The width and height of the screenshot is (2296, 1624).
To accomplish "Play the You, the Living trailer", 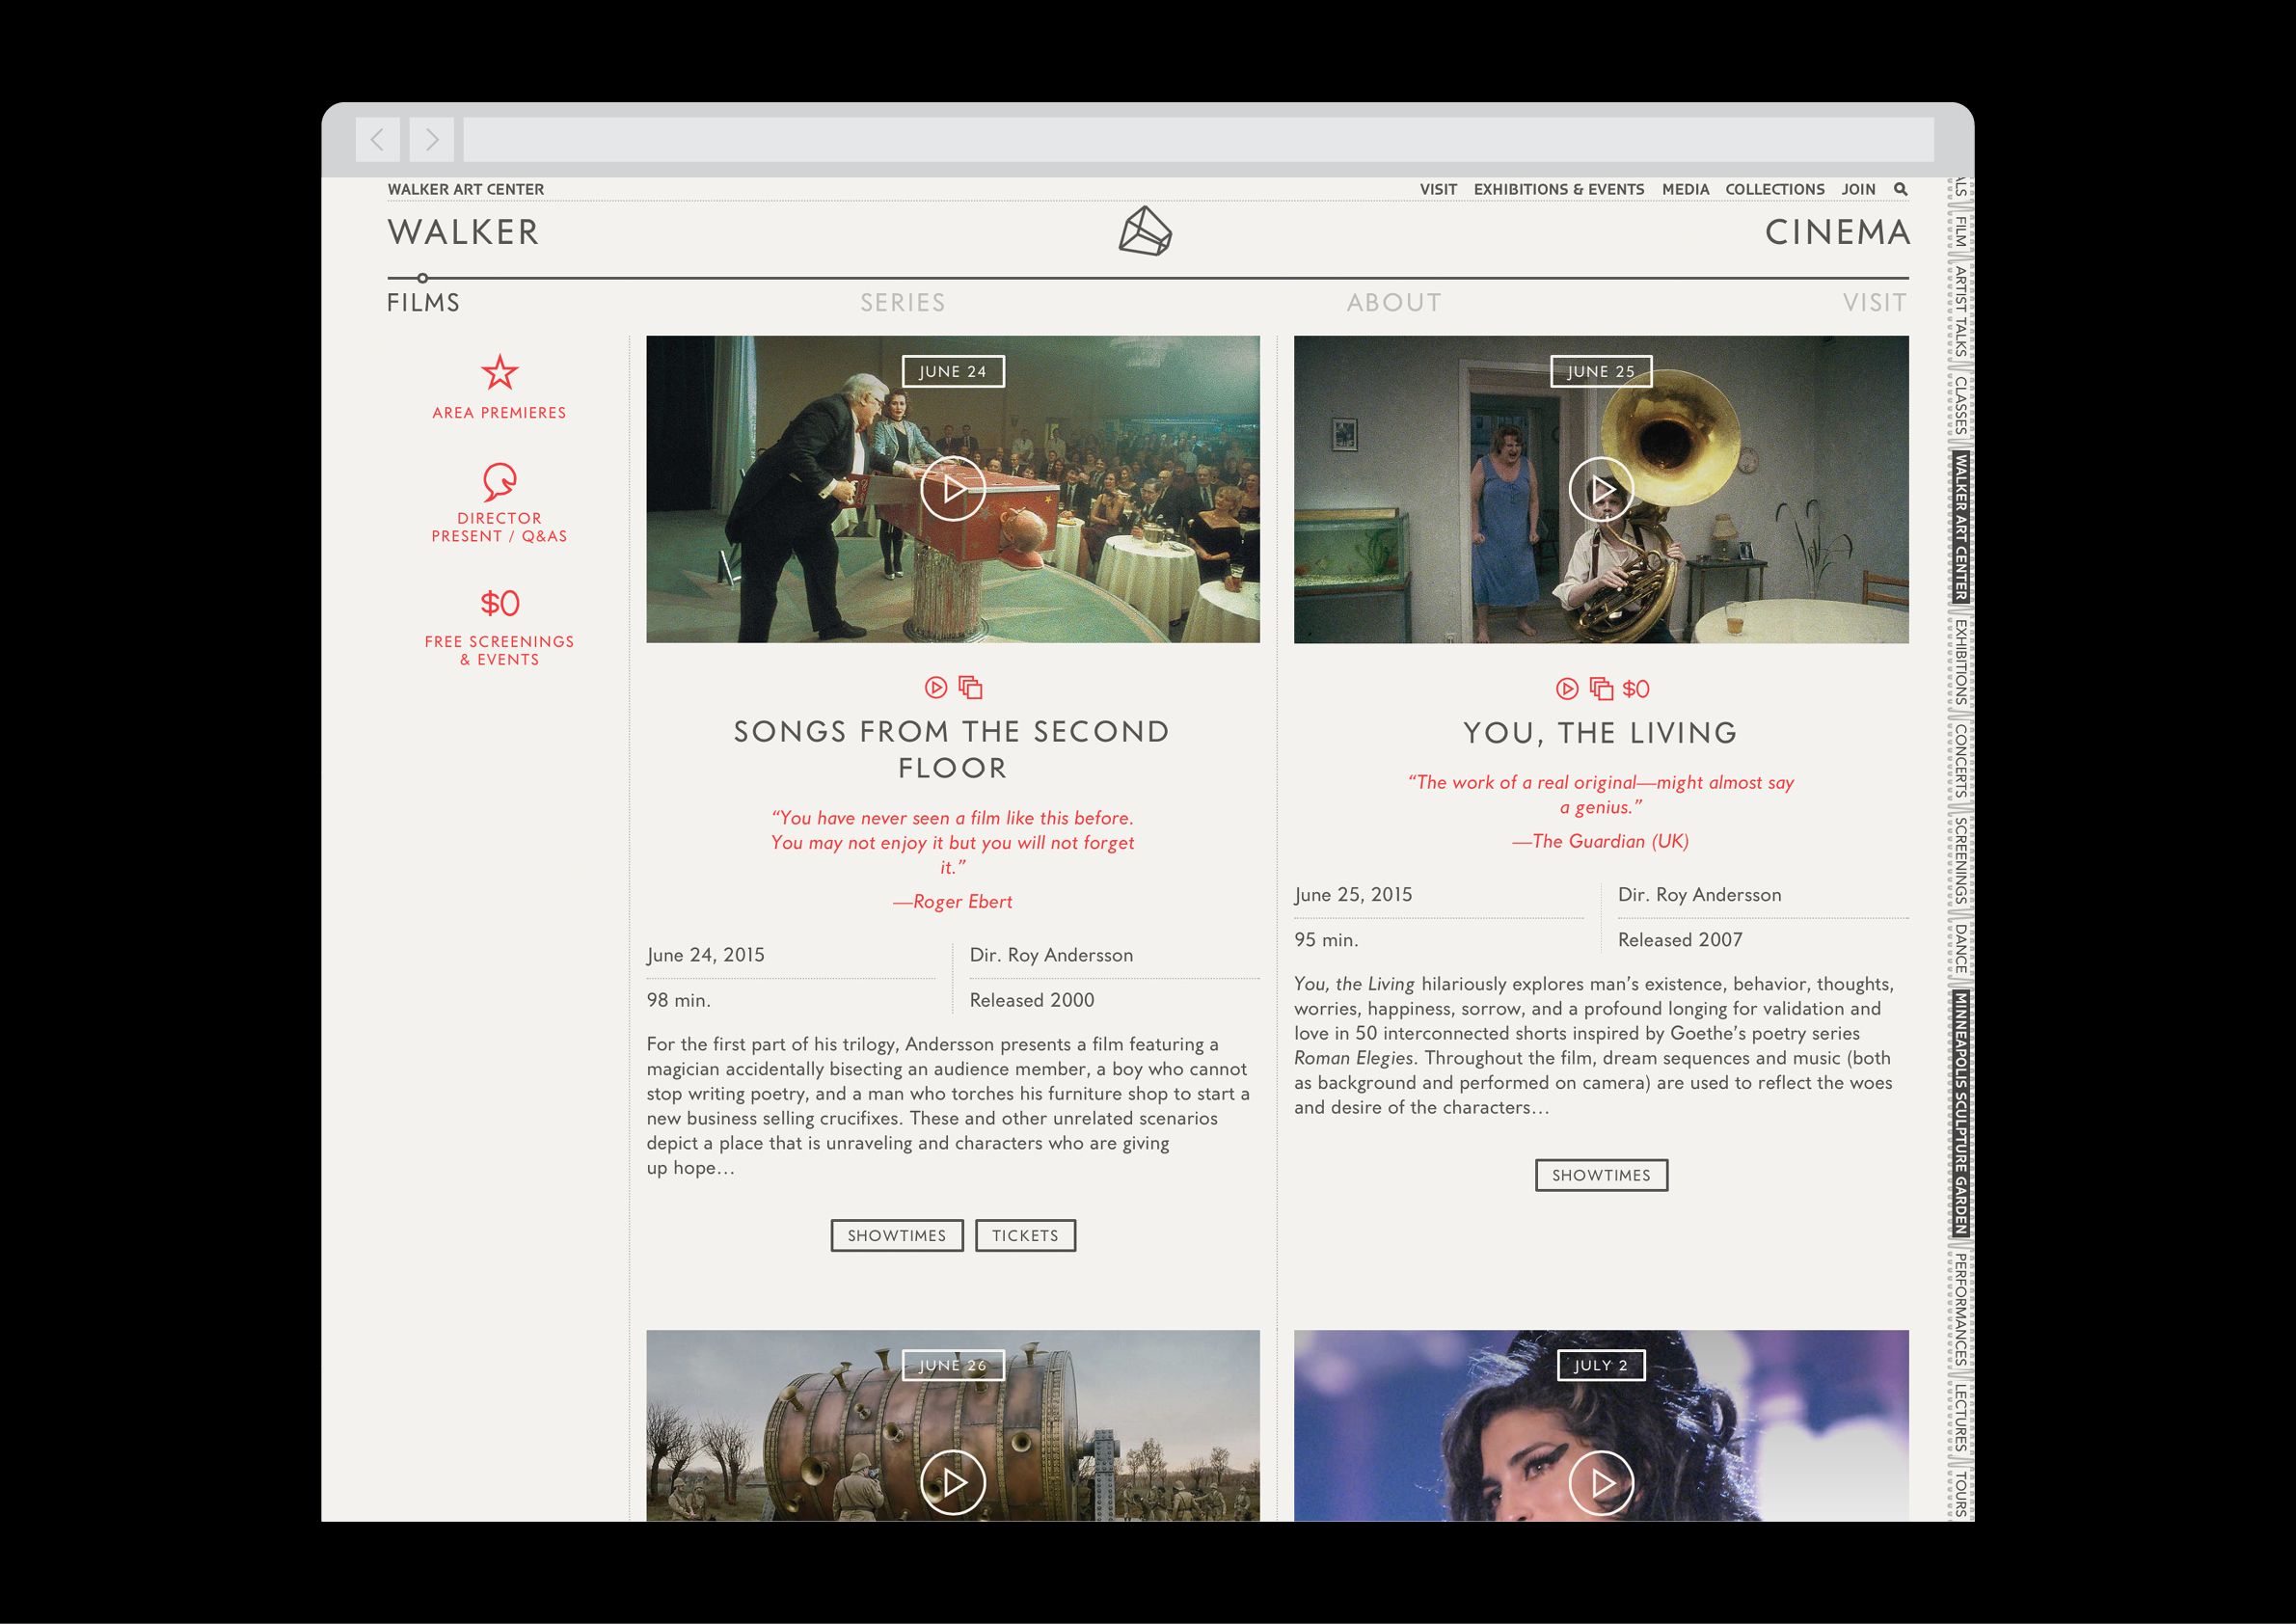I will coord(1600,489).
